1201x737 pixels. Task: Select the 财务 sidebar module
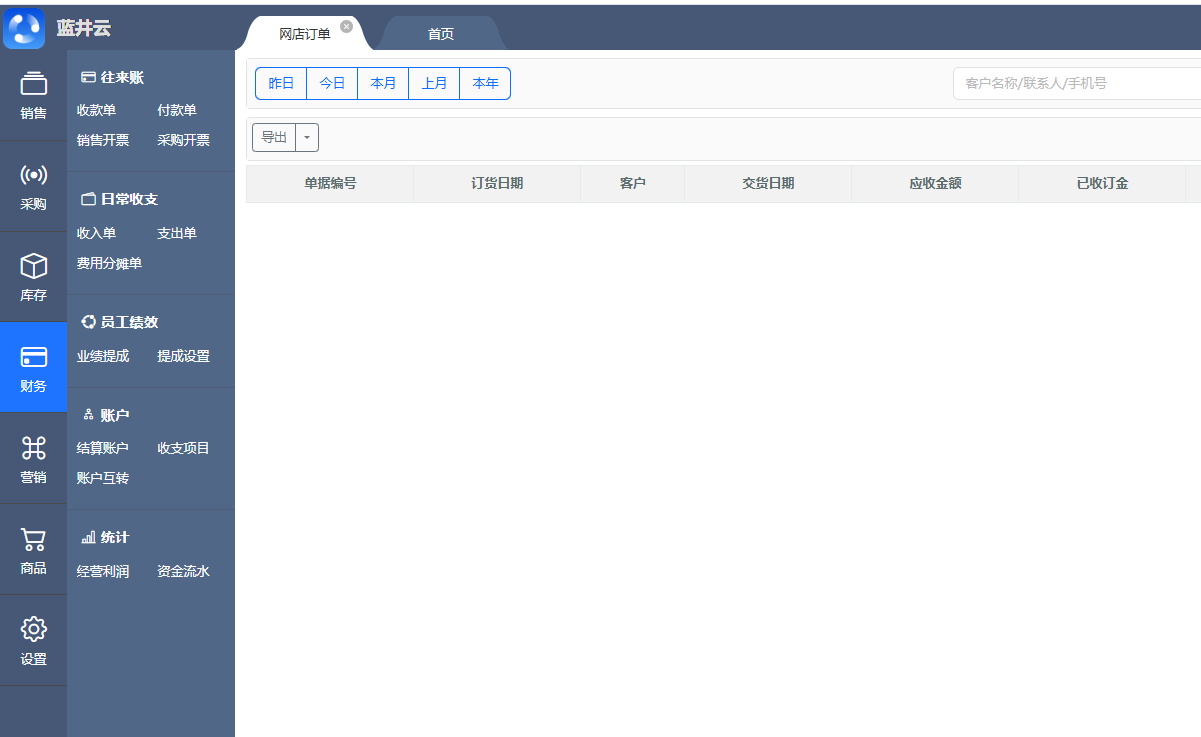[33, 367]
